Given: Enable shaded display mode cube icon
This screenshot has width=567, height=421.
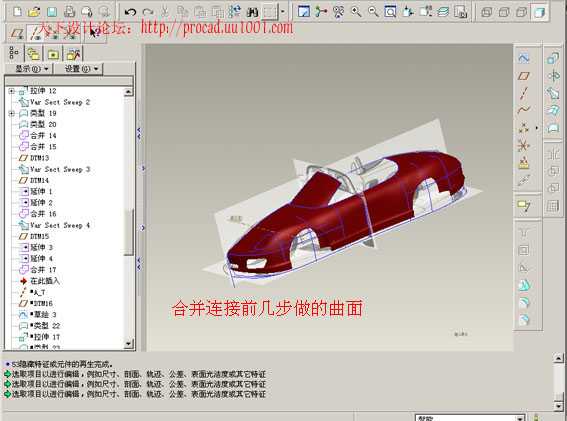Looking at the screenshot, I should coord(539,13).
